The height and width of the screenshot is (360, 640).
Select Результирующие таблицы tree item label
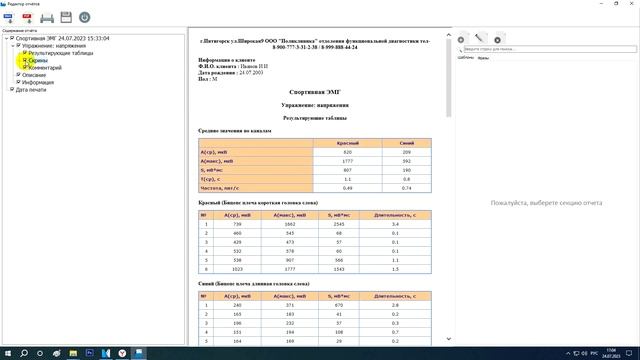(61, 53)
